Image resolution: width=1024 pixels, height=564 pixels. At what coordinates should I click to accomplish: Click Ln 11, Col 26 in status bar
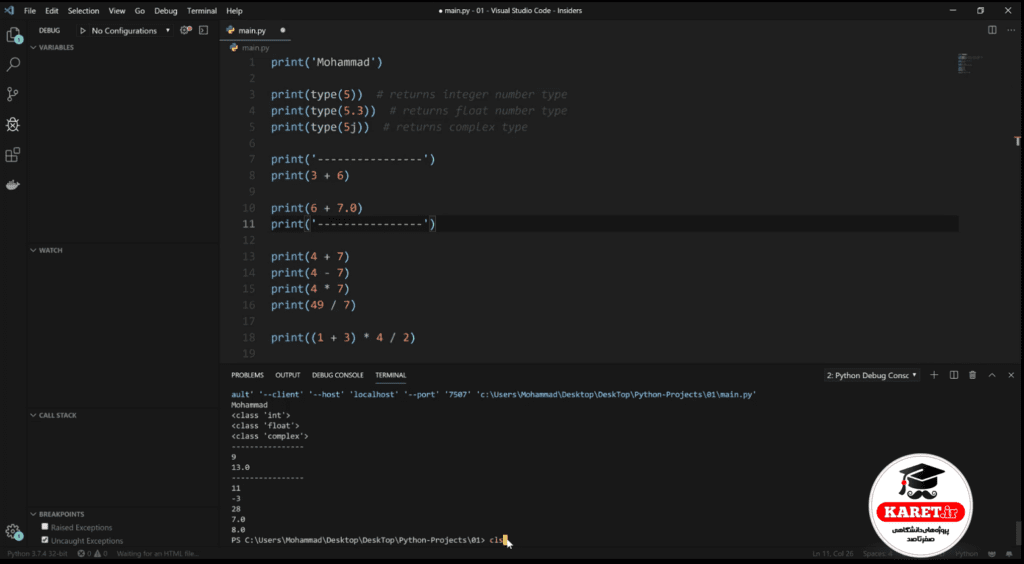833,554
